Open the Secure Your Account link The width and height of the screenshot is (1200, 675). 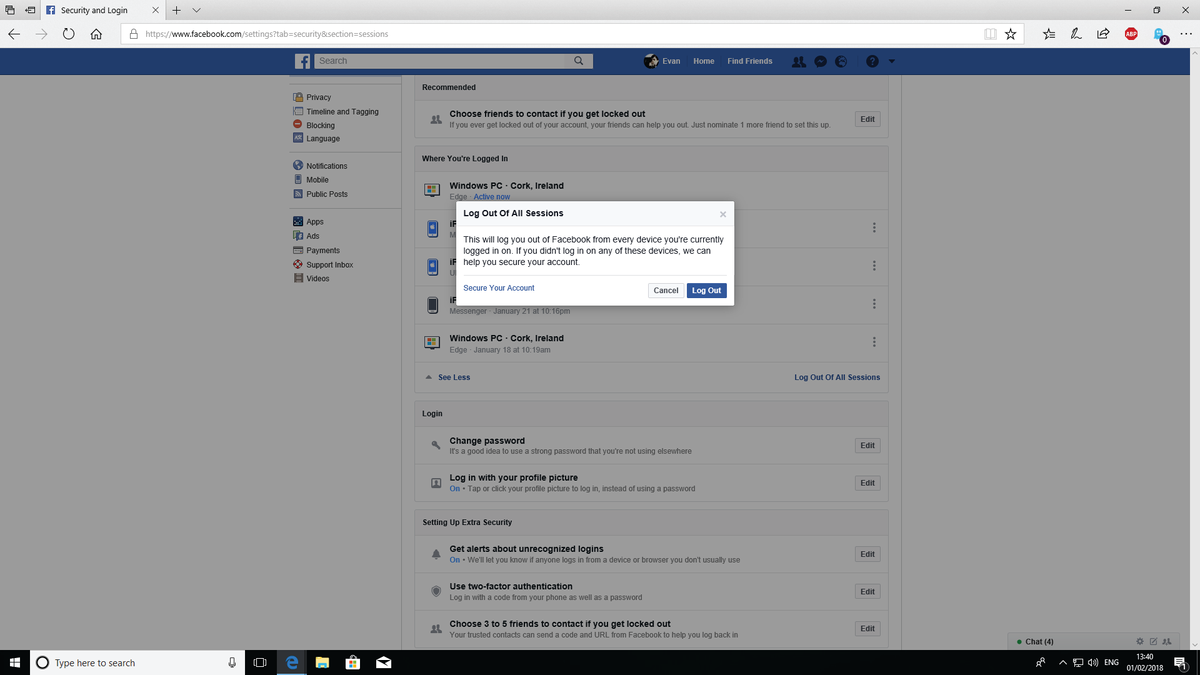(498, 288)
